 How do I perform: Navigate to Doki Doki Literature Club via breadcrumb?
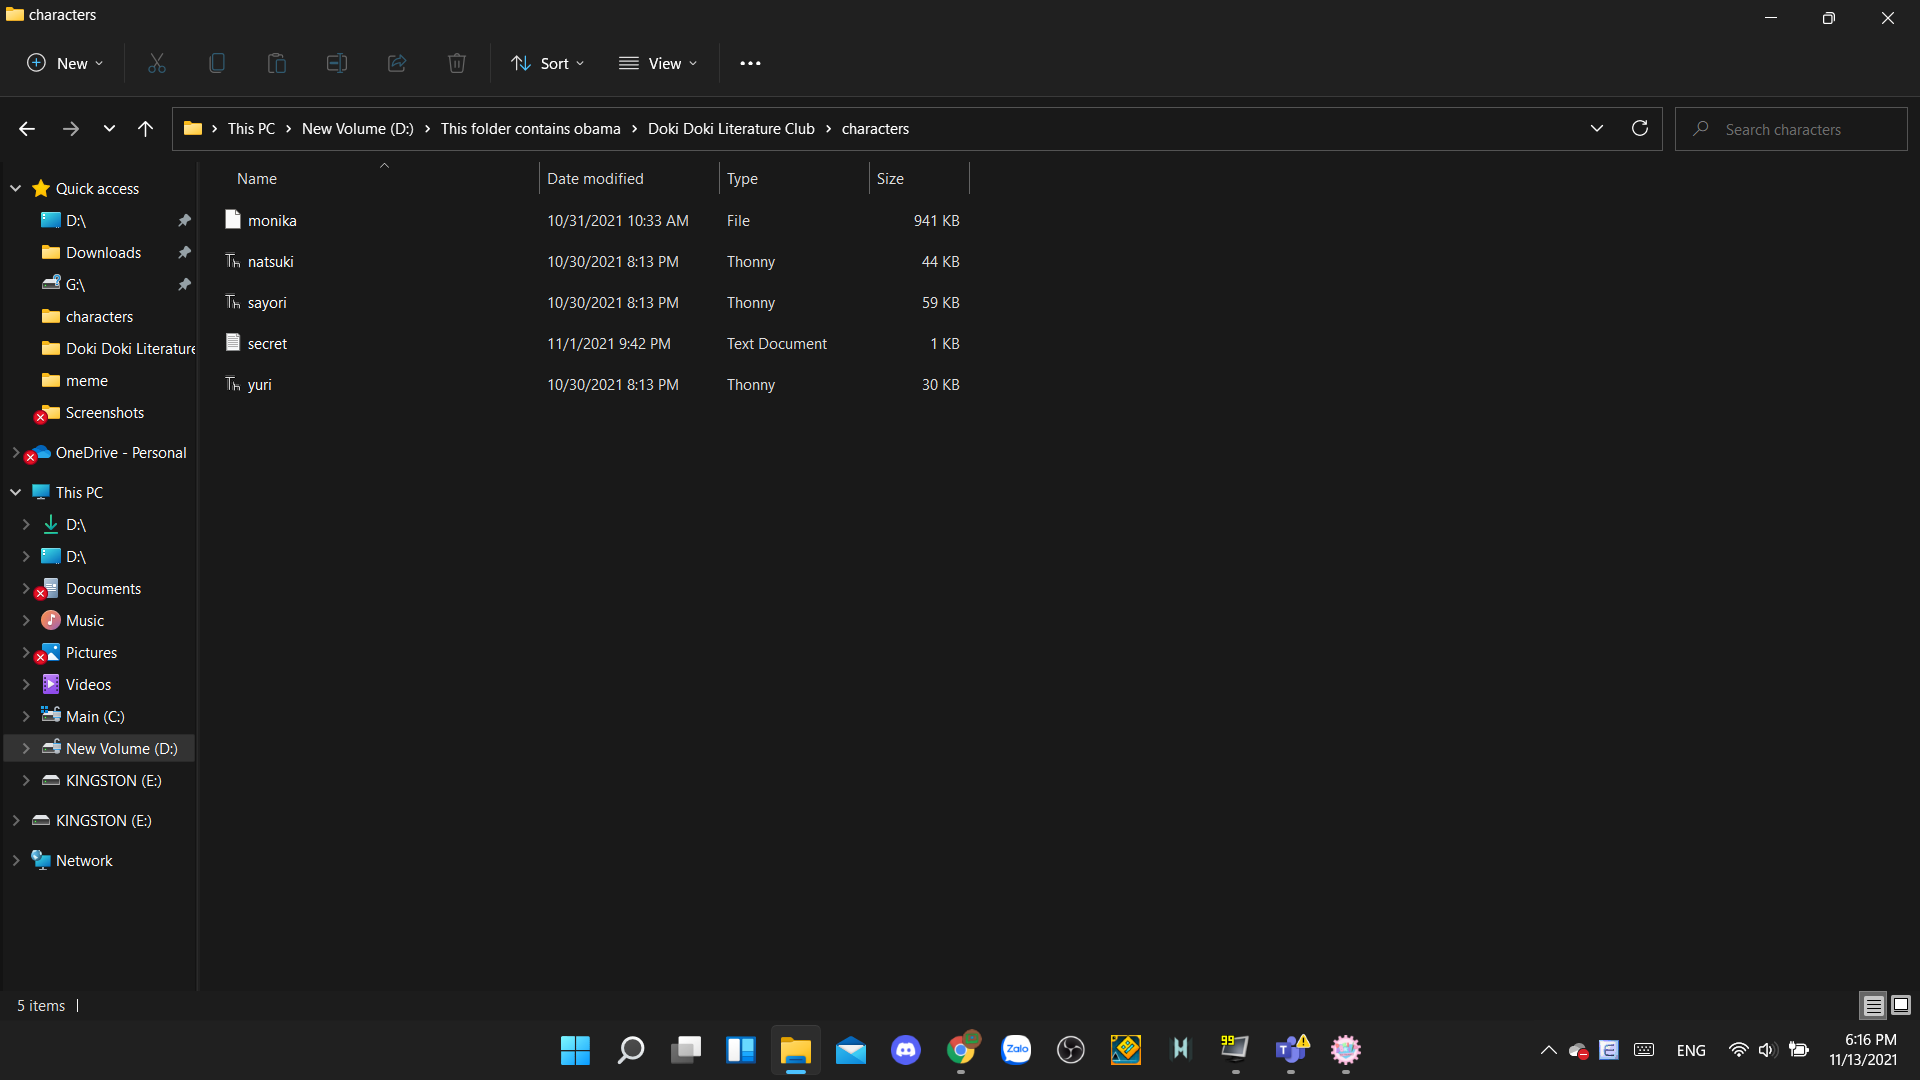coord(731,128)
